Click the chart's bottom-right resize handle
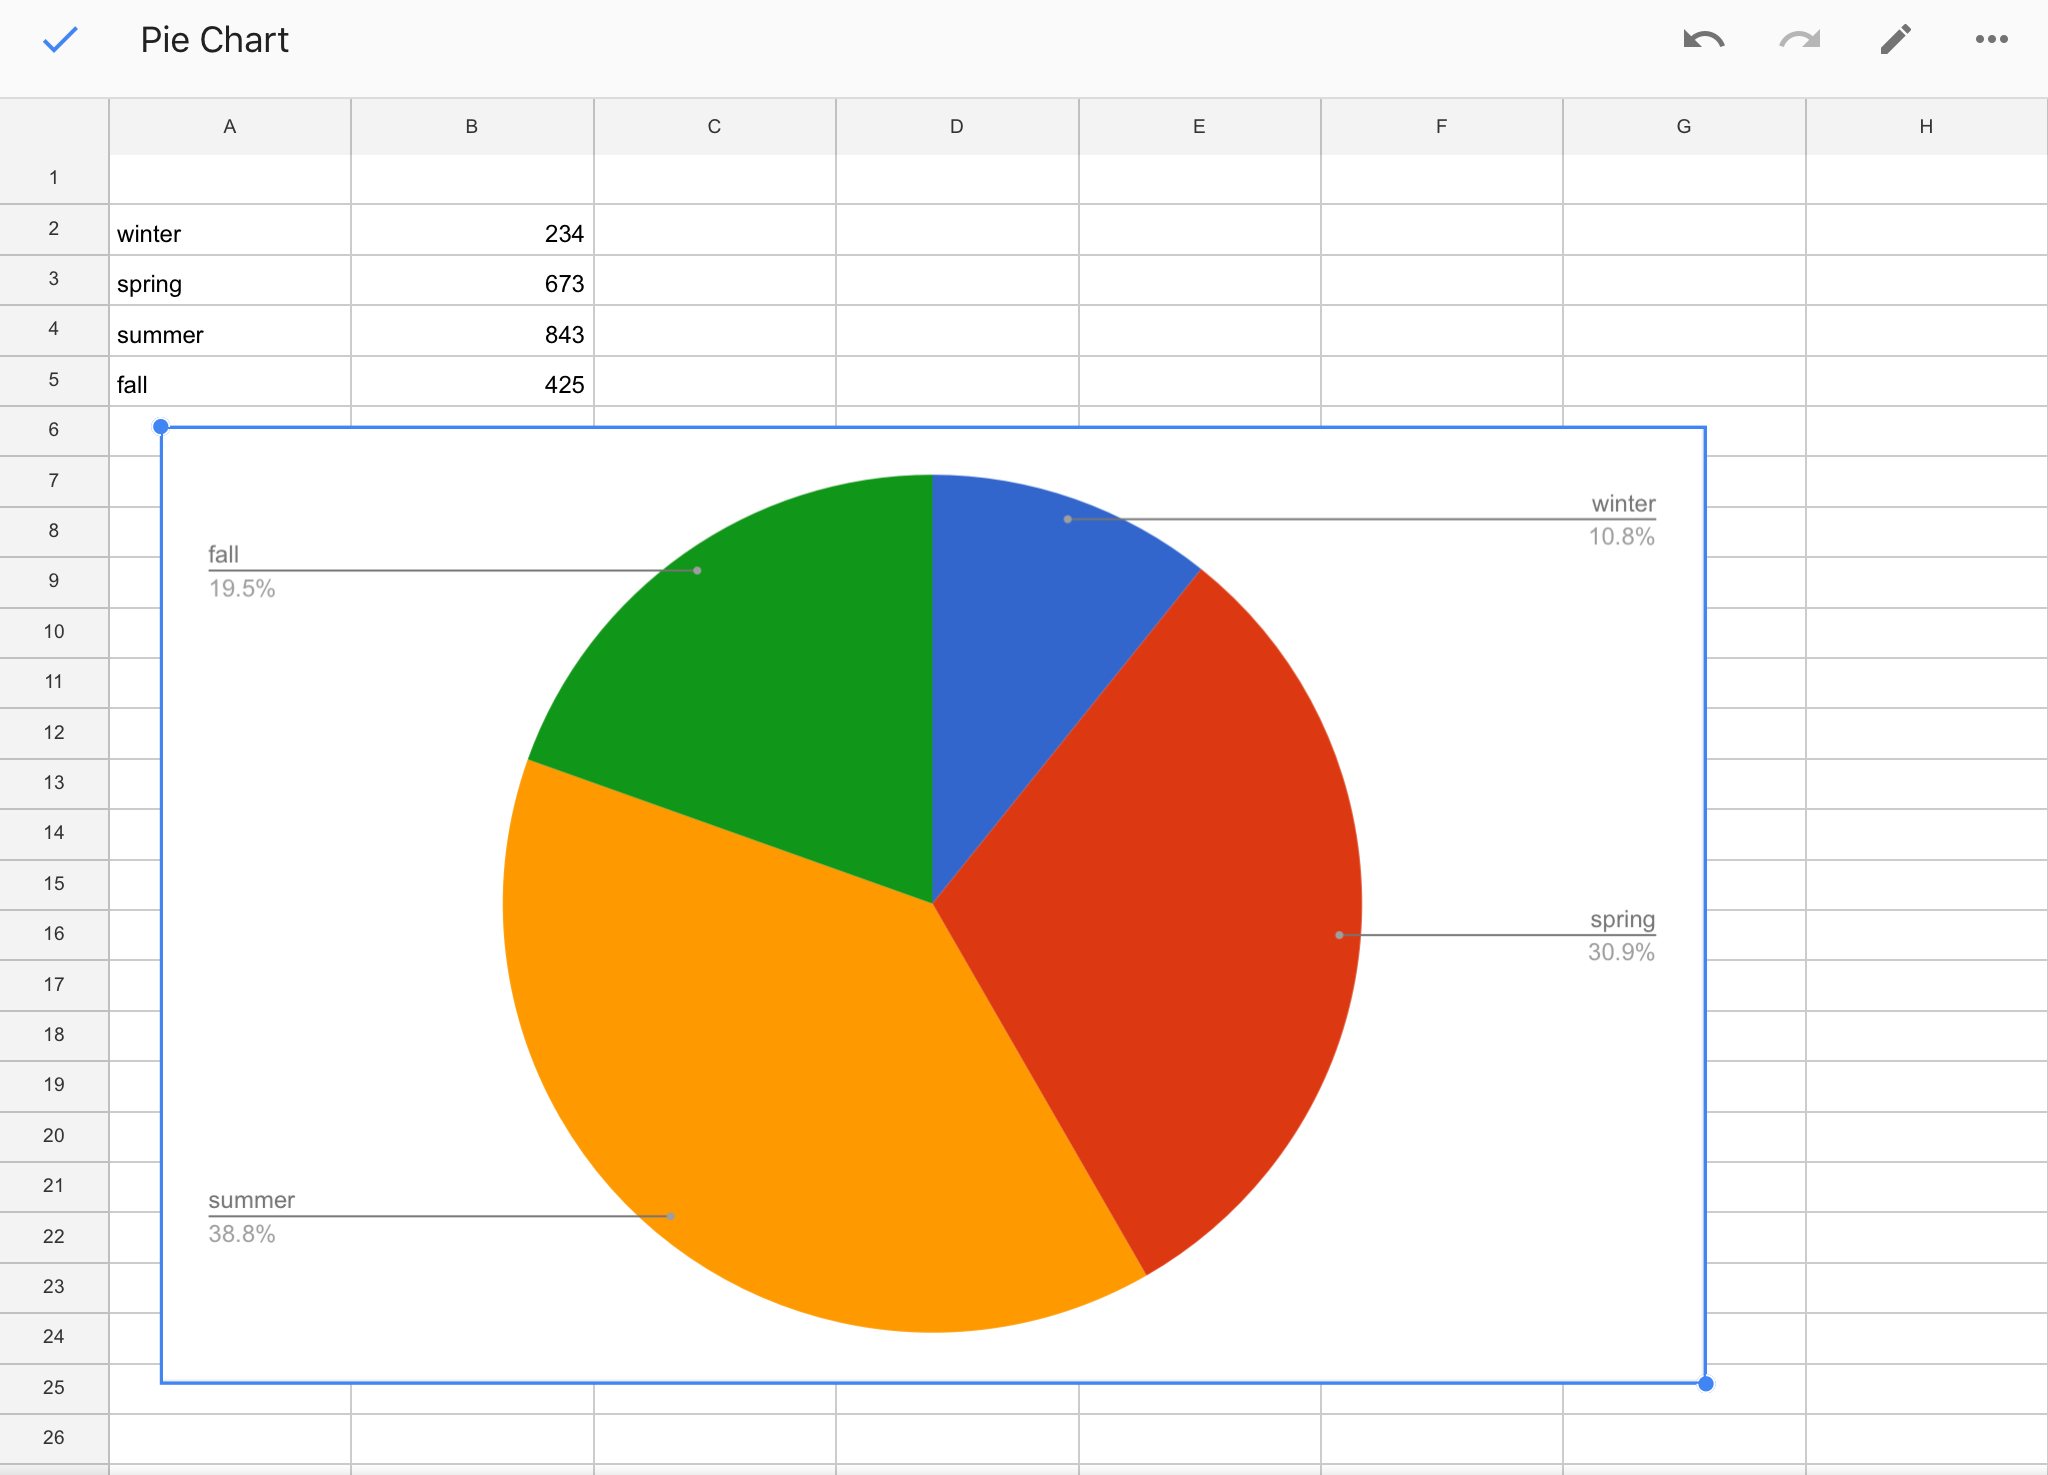This screenshot has height=1475, width=2048. tap(1706, 1384)
